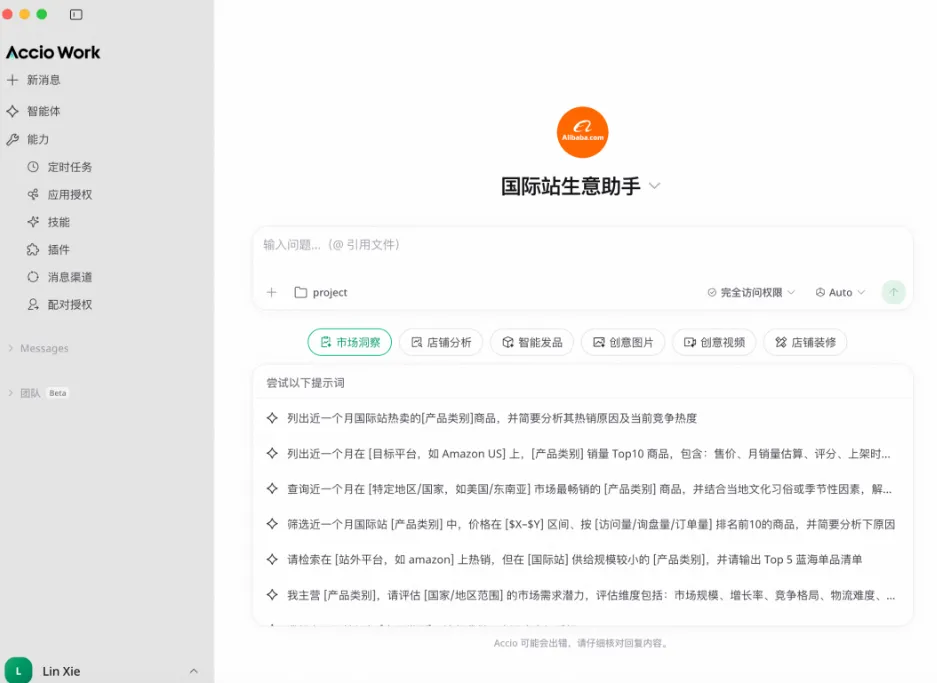The height and width of the screenshot is (683, 937).
Task: Expand the 国际站生意助手 chevron
Action: pyautogui.click(x=654, y=186)
